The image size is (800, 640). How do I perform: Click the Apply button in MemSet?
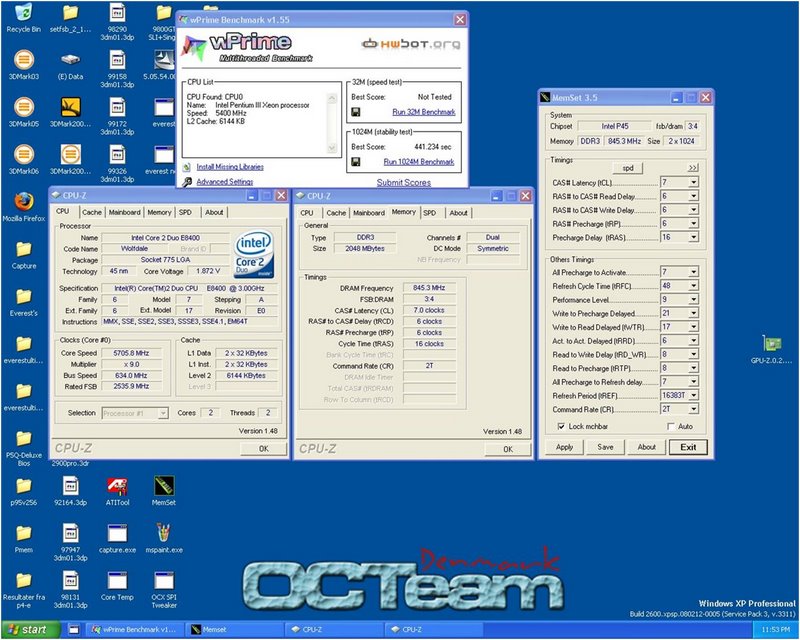pyautogui.click(x=564, y=447)
